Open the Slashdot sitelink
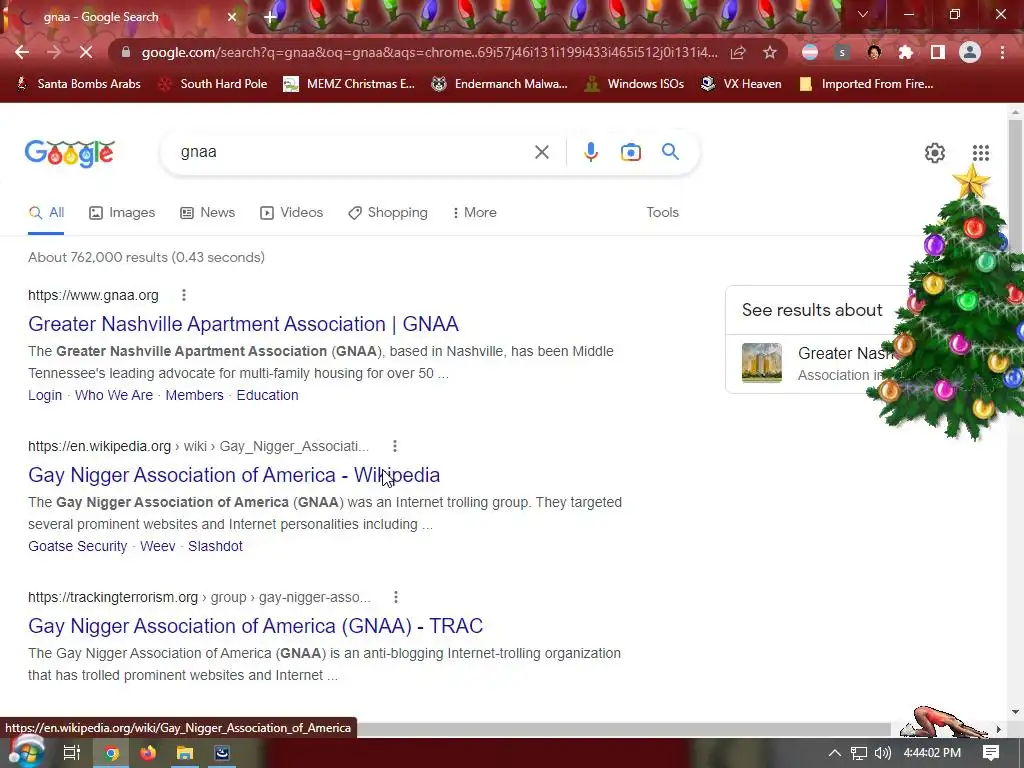Viewport: 1024px width, 768px height. [215, 546]
